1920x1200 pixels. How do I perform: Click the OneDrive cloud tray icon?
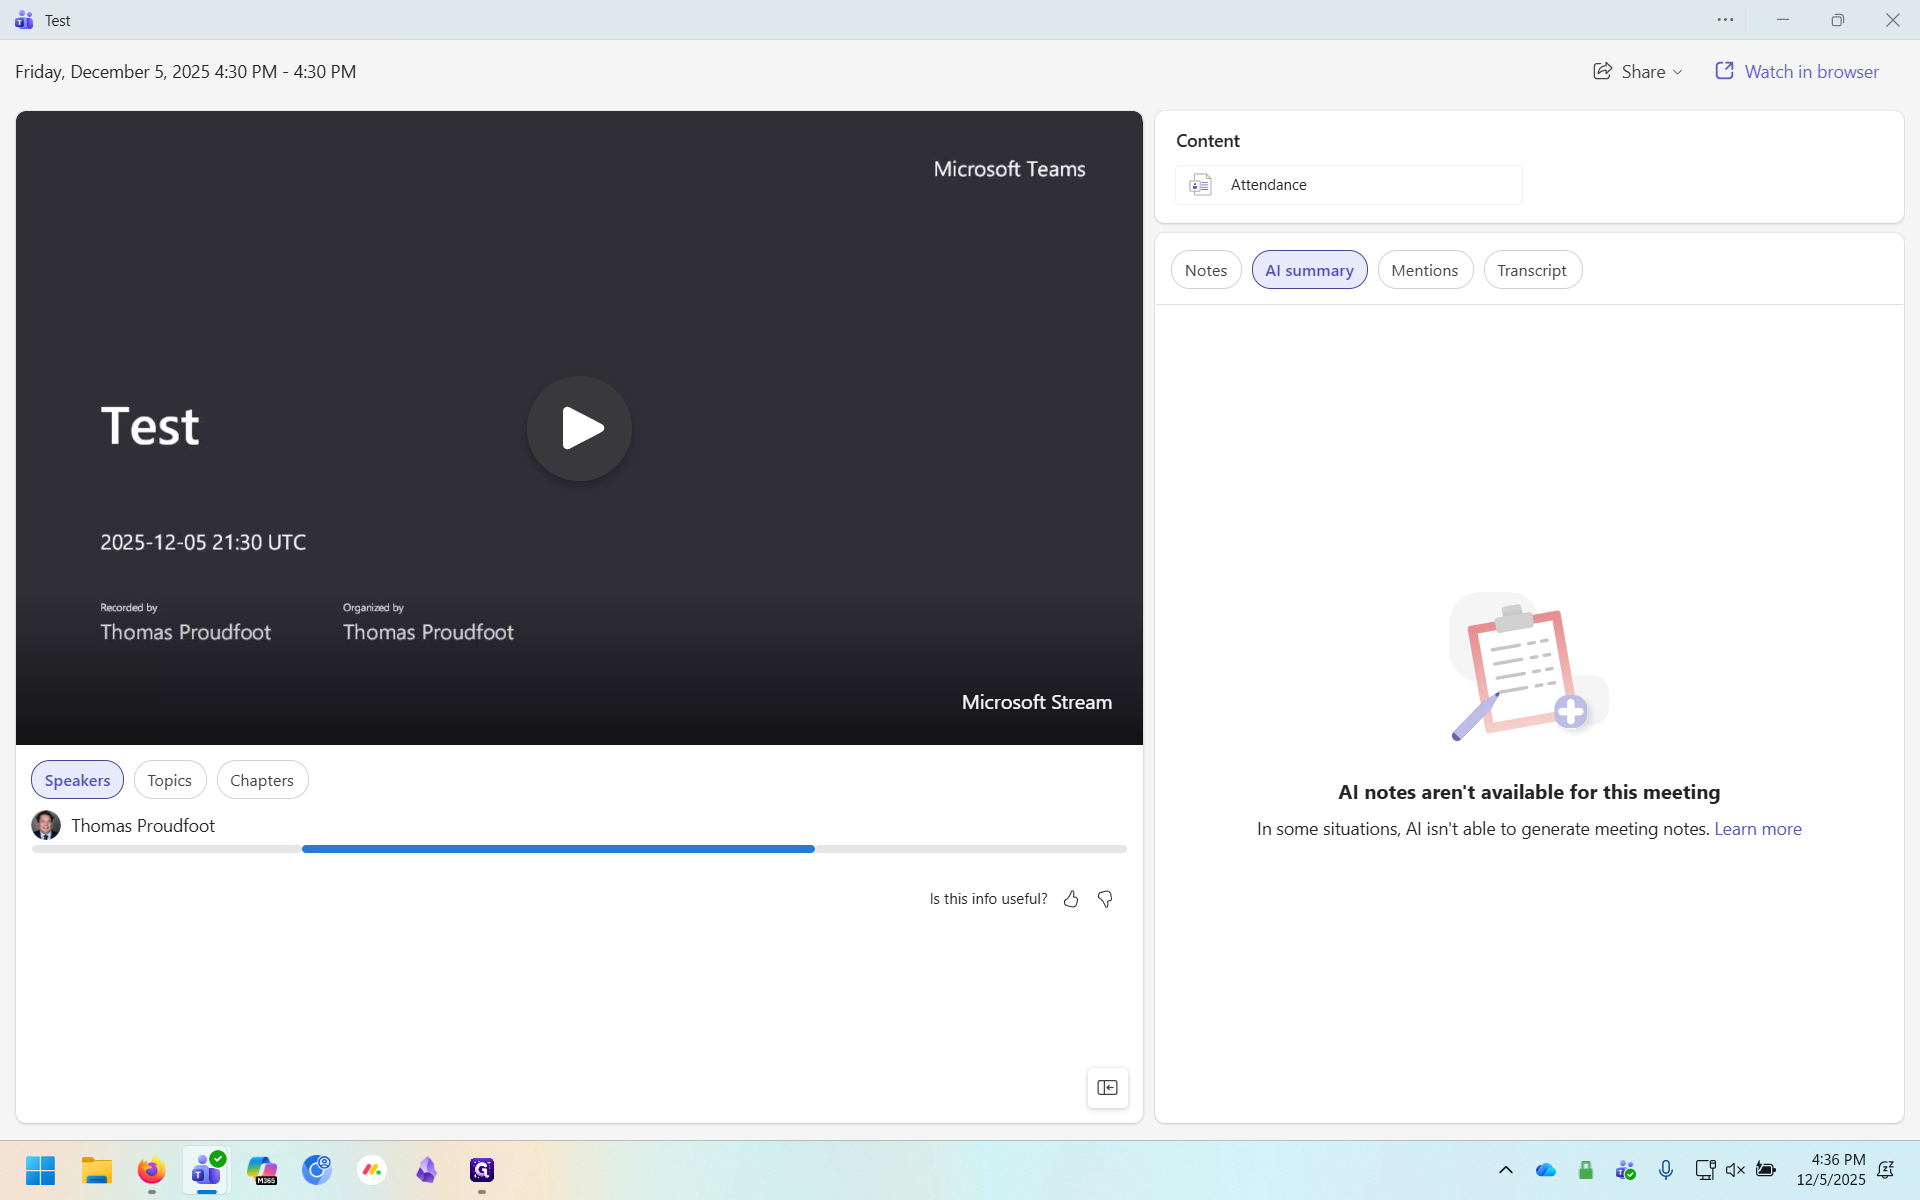click(1546, 1170)
